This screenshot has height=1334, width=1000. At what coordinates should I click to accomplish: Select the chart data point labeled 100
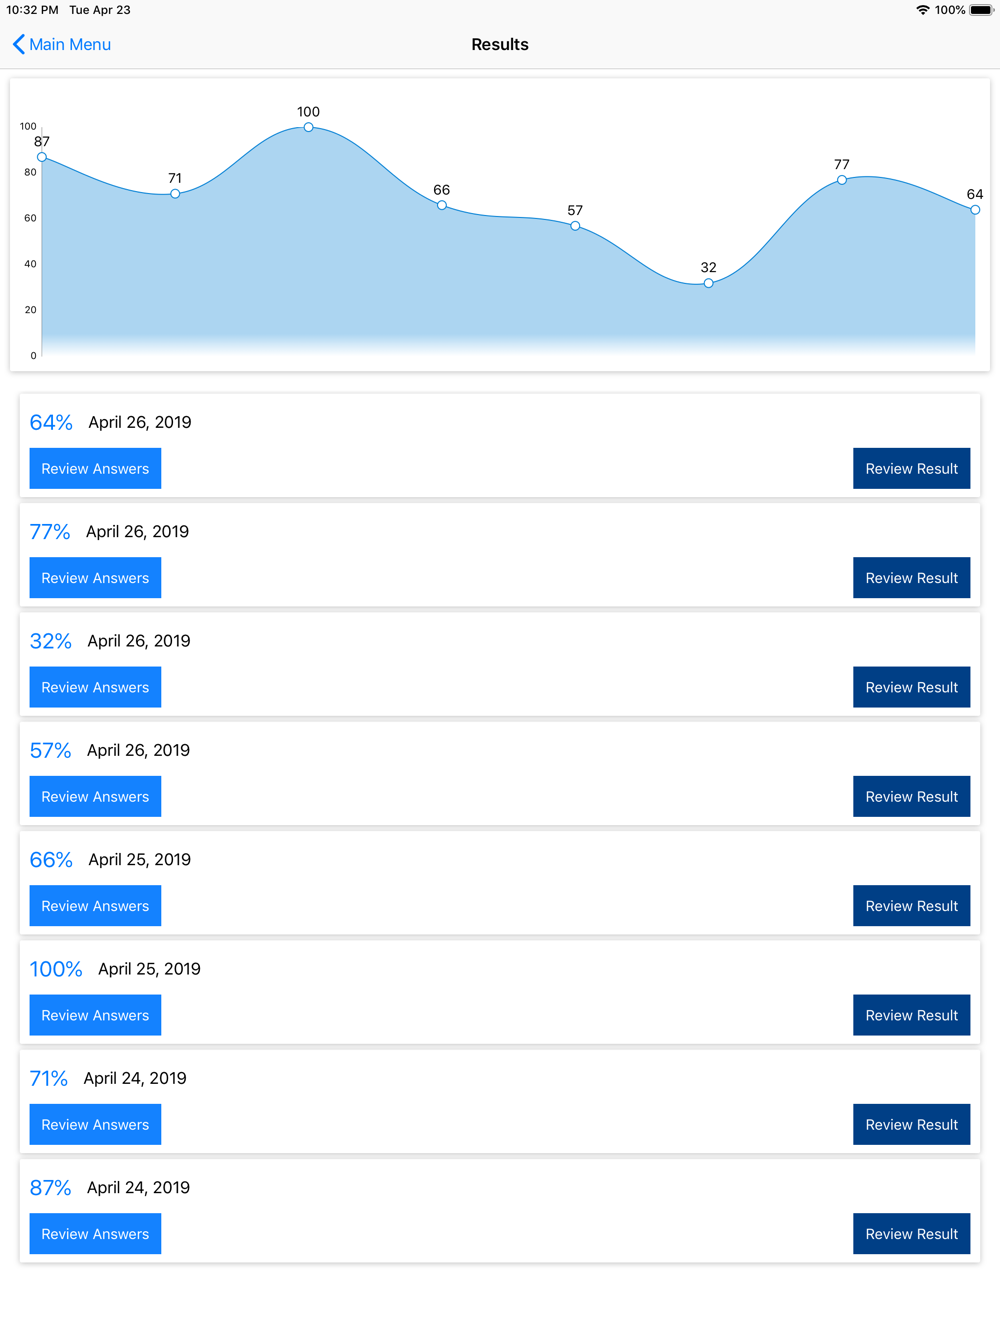click(308, 127)
